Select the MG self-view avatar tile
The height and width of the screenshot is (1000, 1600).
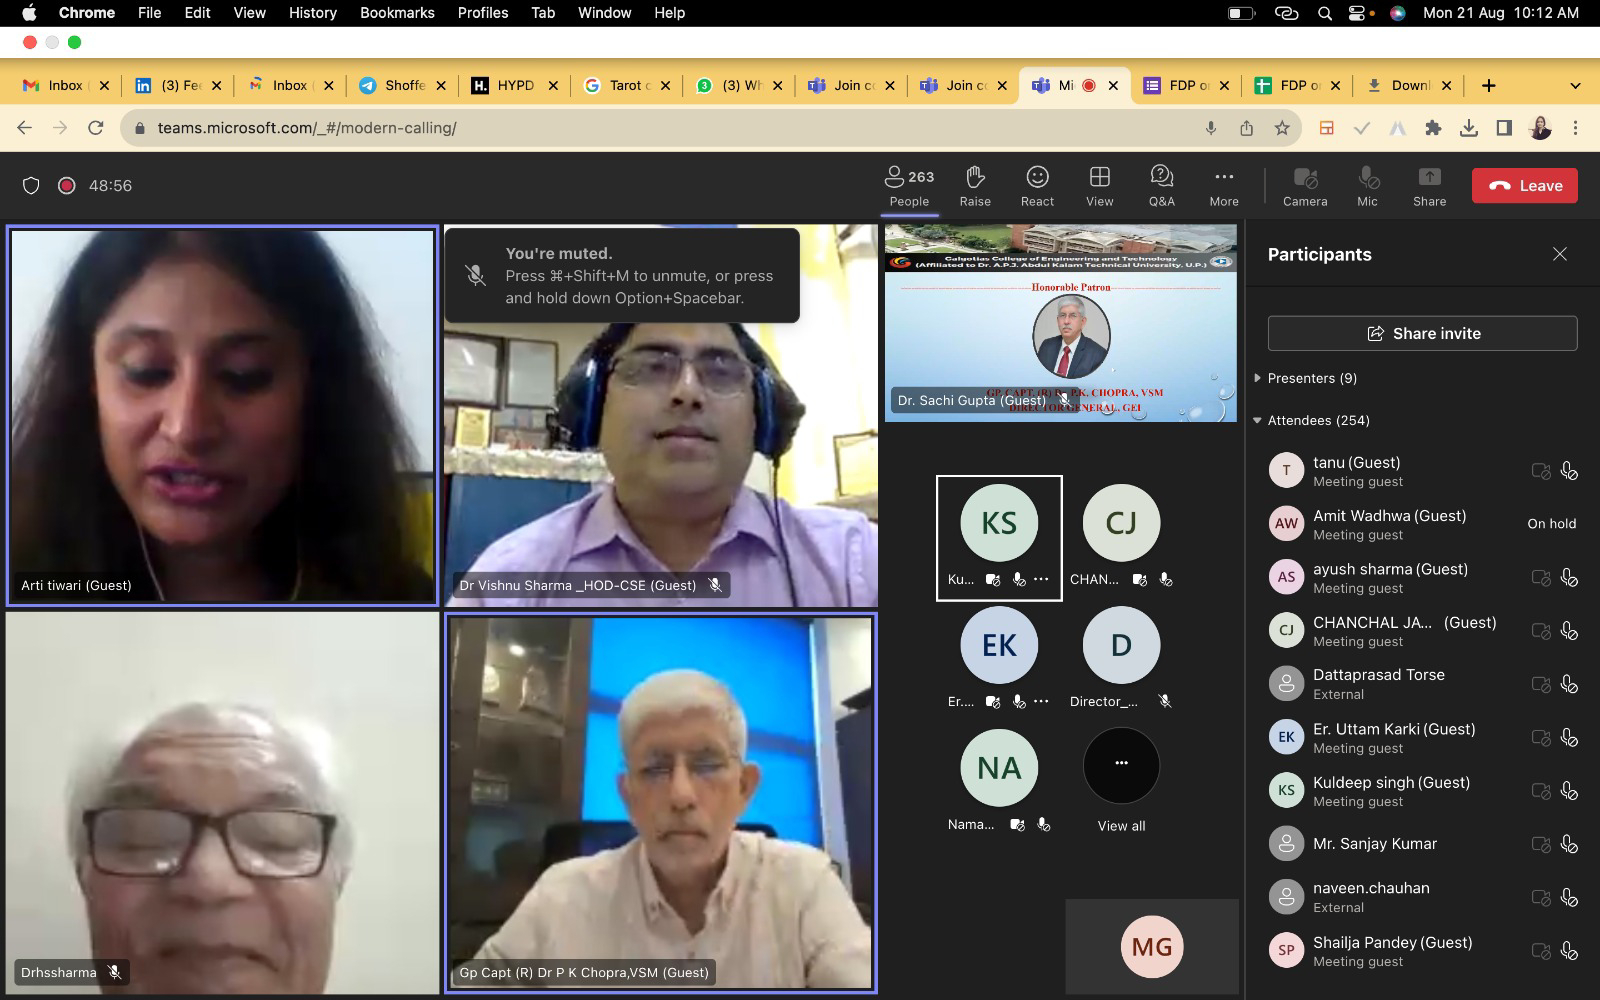pyautogui.click(x=1152, y=947)
